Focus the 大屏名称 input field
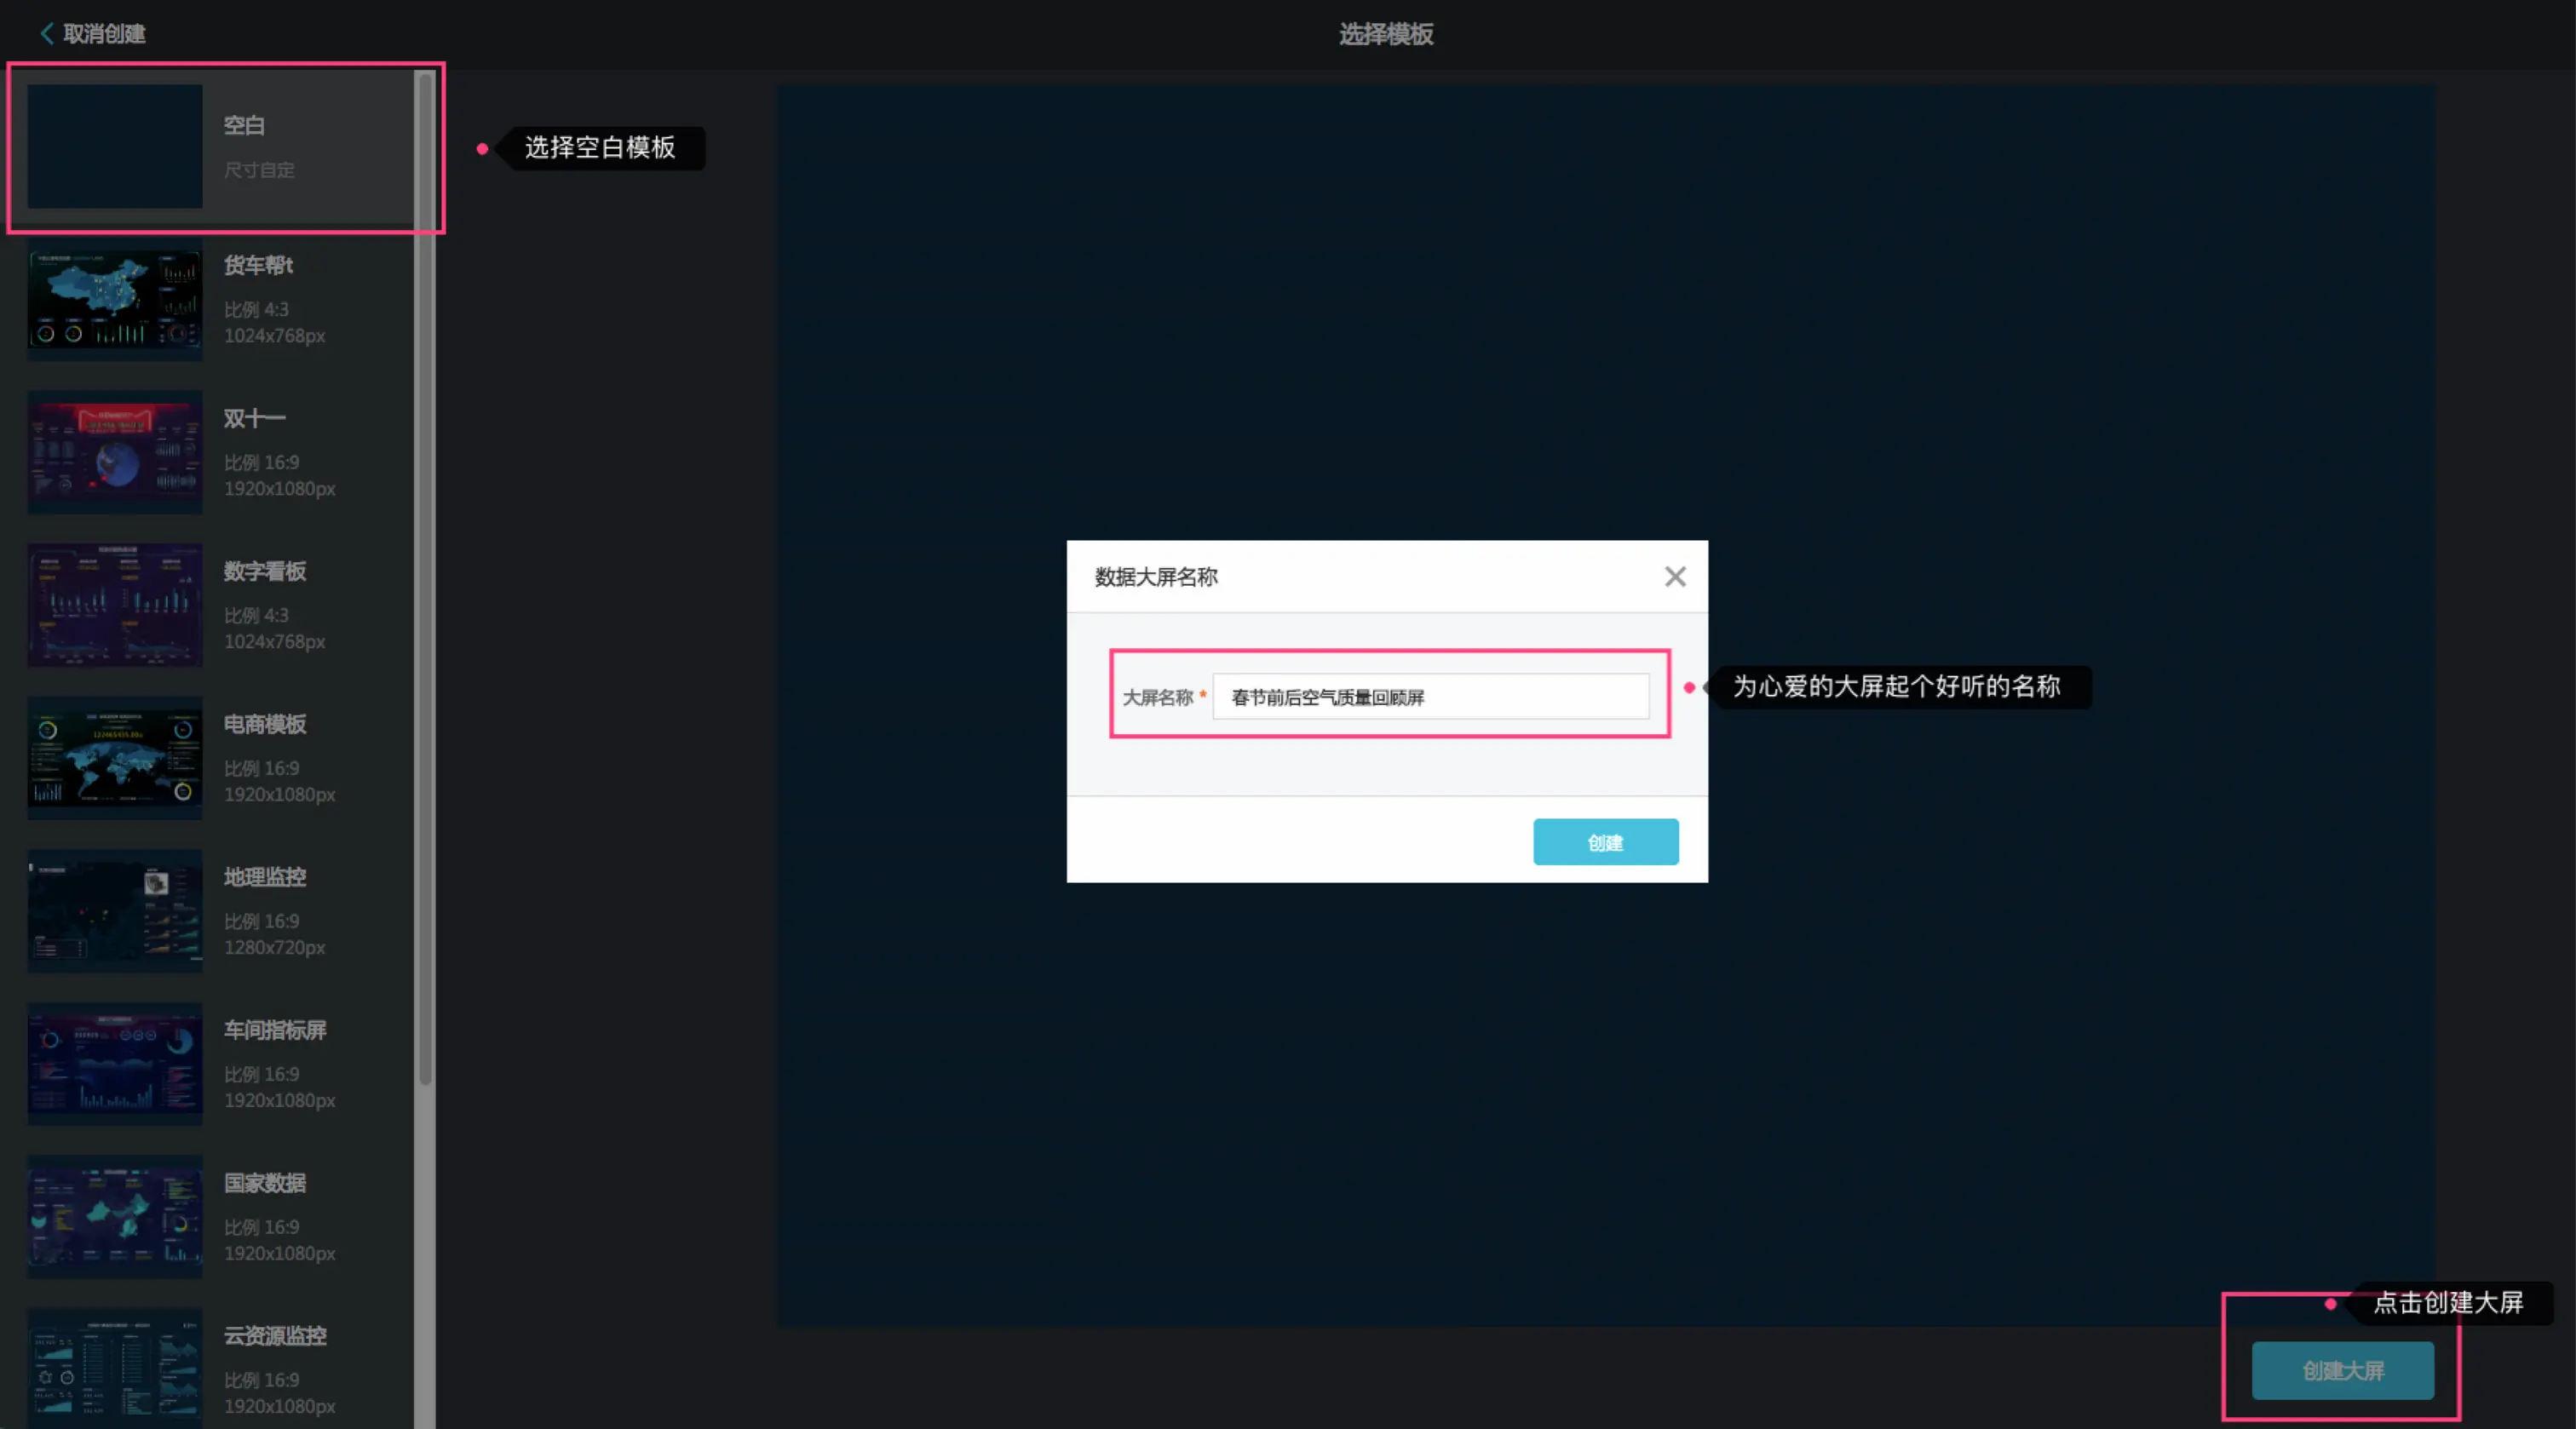The height and width of the screenshot is (1429, 2576). [x=1430, y=697]
